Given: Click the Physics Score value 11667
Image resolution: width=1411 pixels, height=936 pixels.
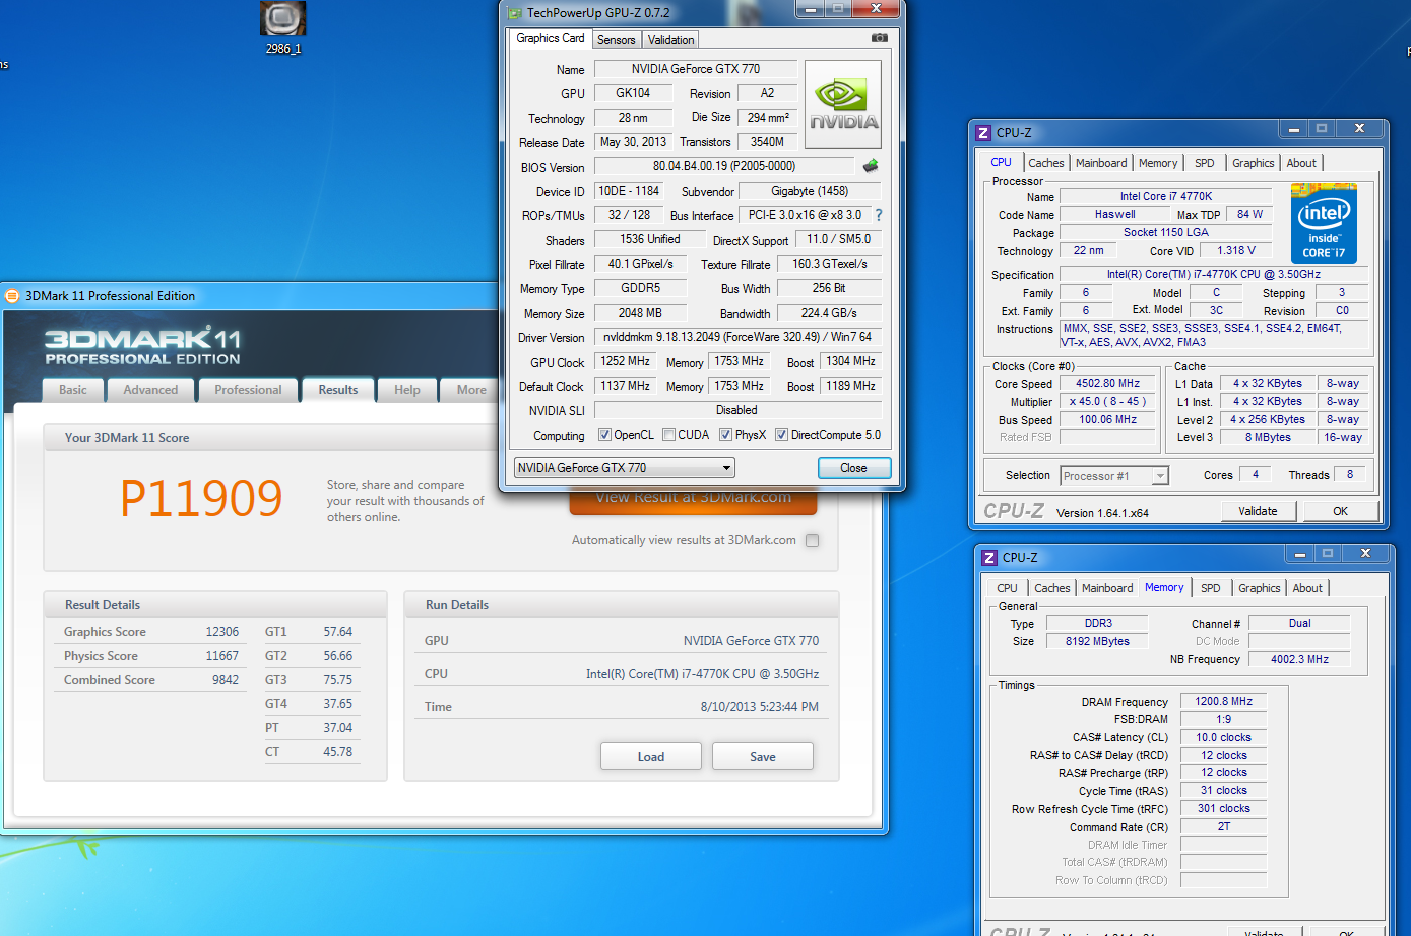Looking at the screenshot, I should click(222, 656).
